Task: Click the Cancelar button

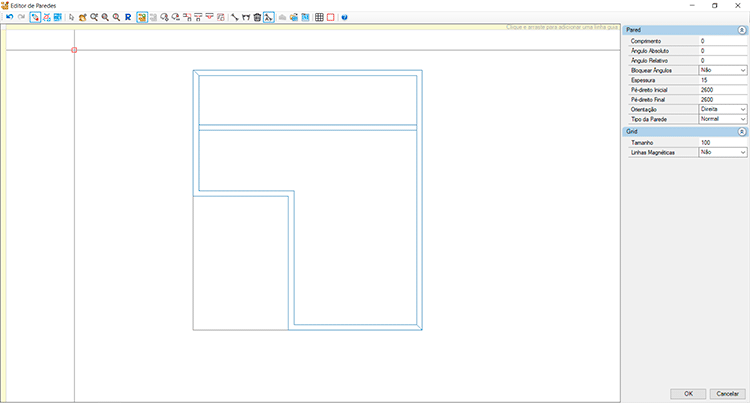Action: point(728,393)
